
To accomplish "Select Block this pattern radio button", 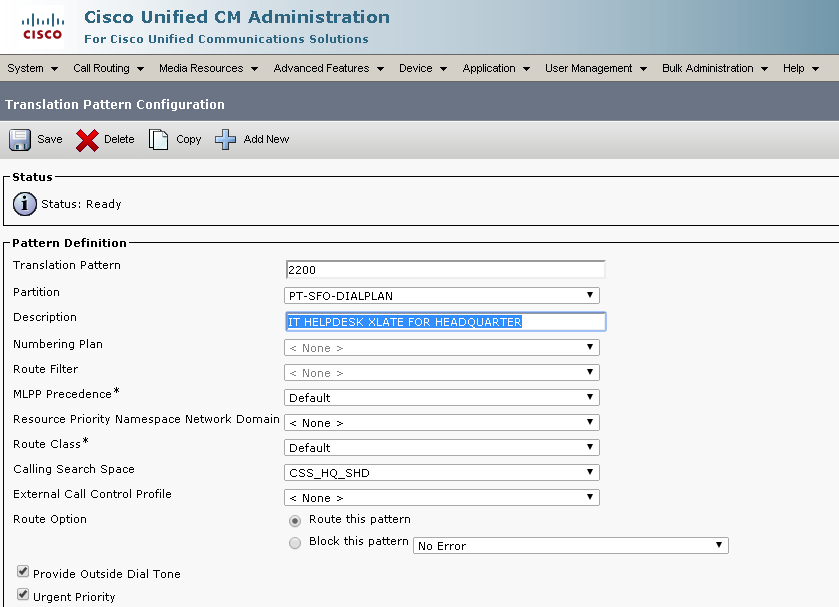I will point(295,543).
